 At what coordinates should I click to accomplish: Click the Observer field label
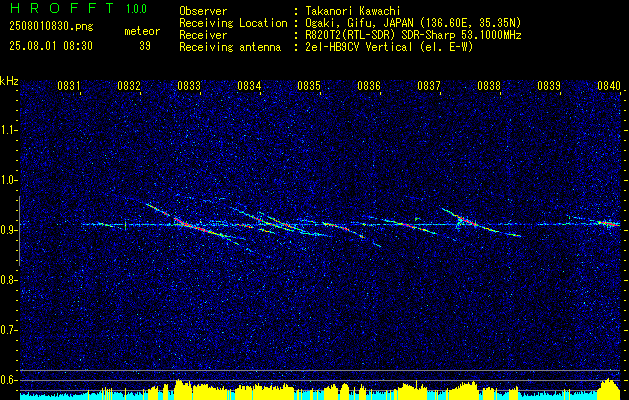click(203, 11)
